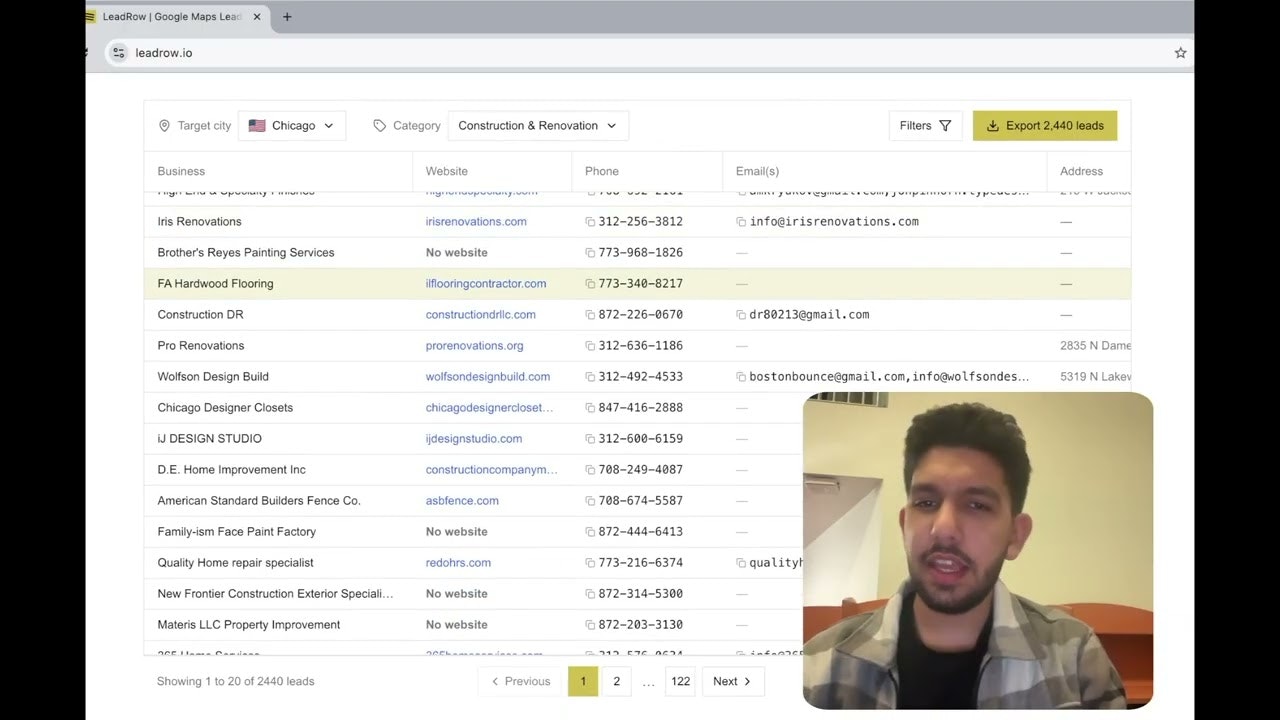Open ilflooringcontractor.com website link
Image resolution: width=1280 pixels, height=720 pixels.
pos(486,284)
